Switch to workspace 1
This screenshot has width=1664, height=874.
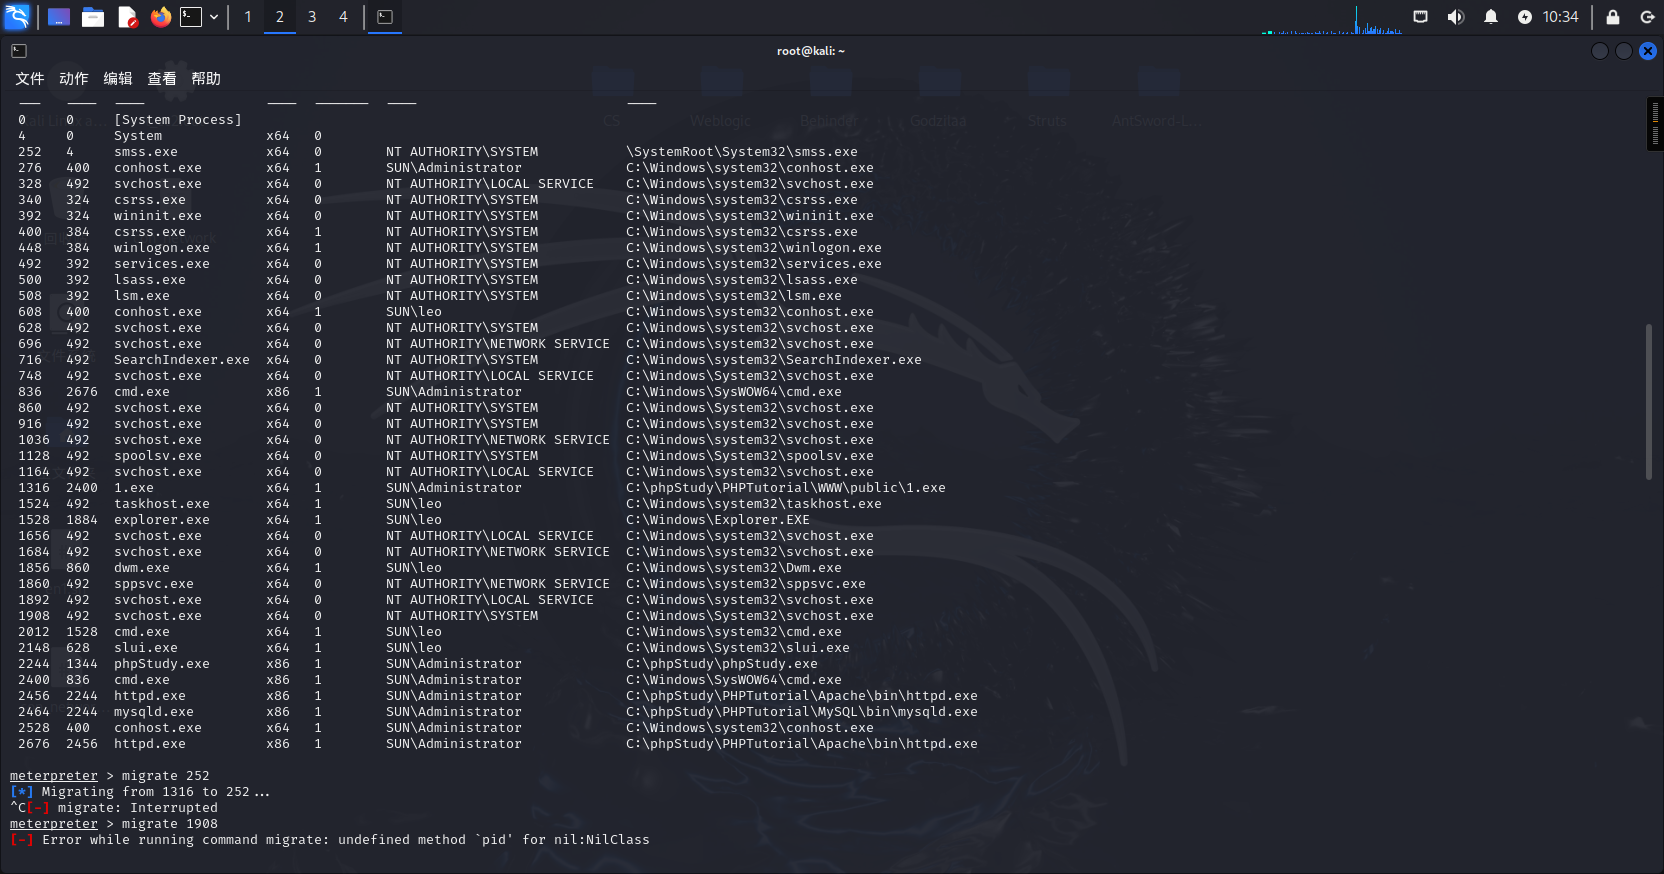tap(248, 17)
